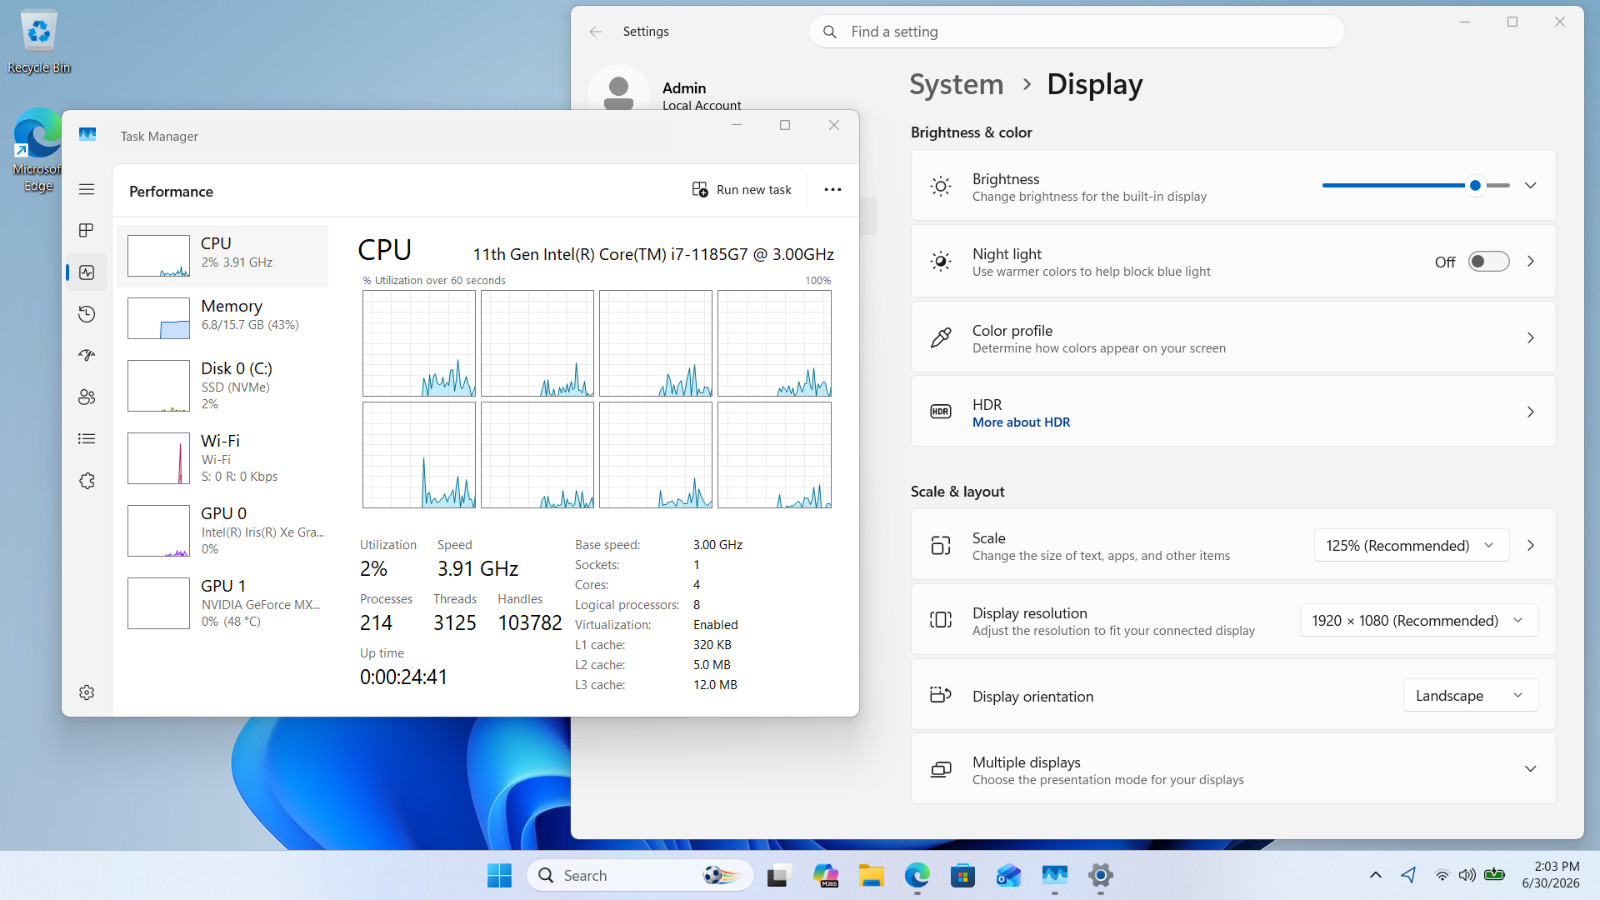Open Outlook from taskbar
Viewport: 1600px width, 900px height.
[1009, 876]
